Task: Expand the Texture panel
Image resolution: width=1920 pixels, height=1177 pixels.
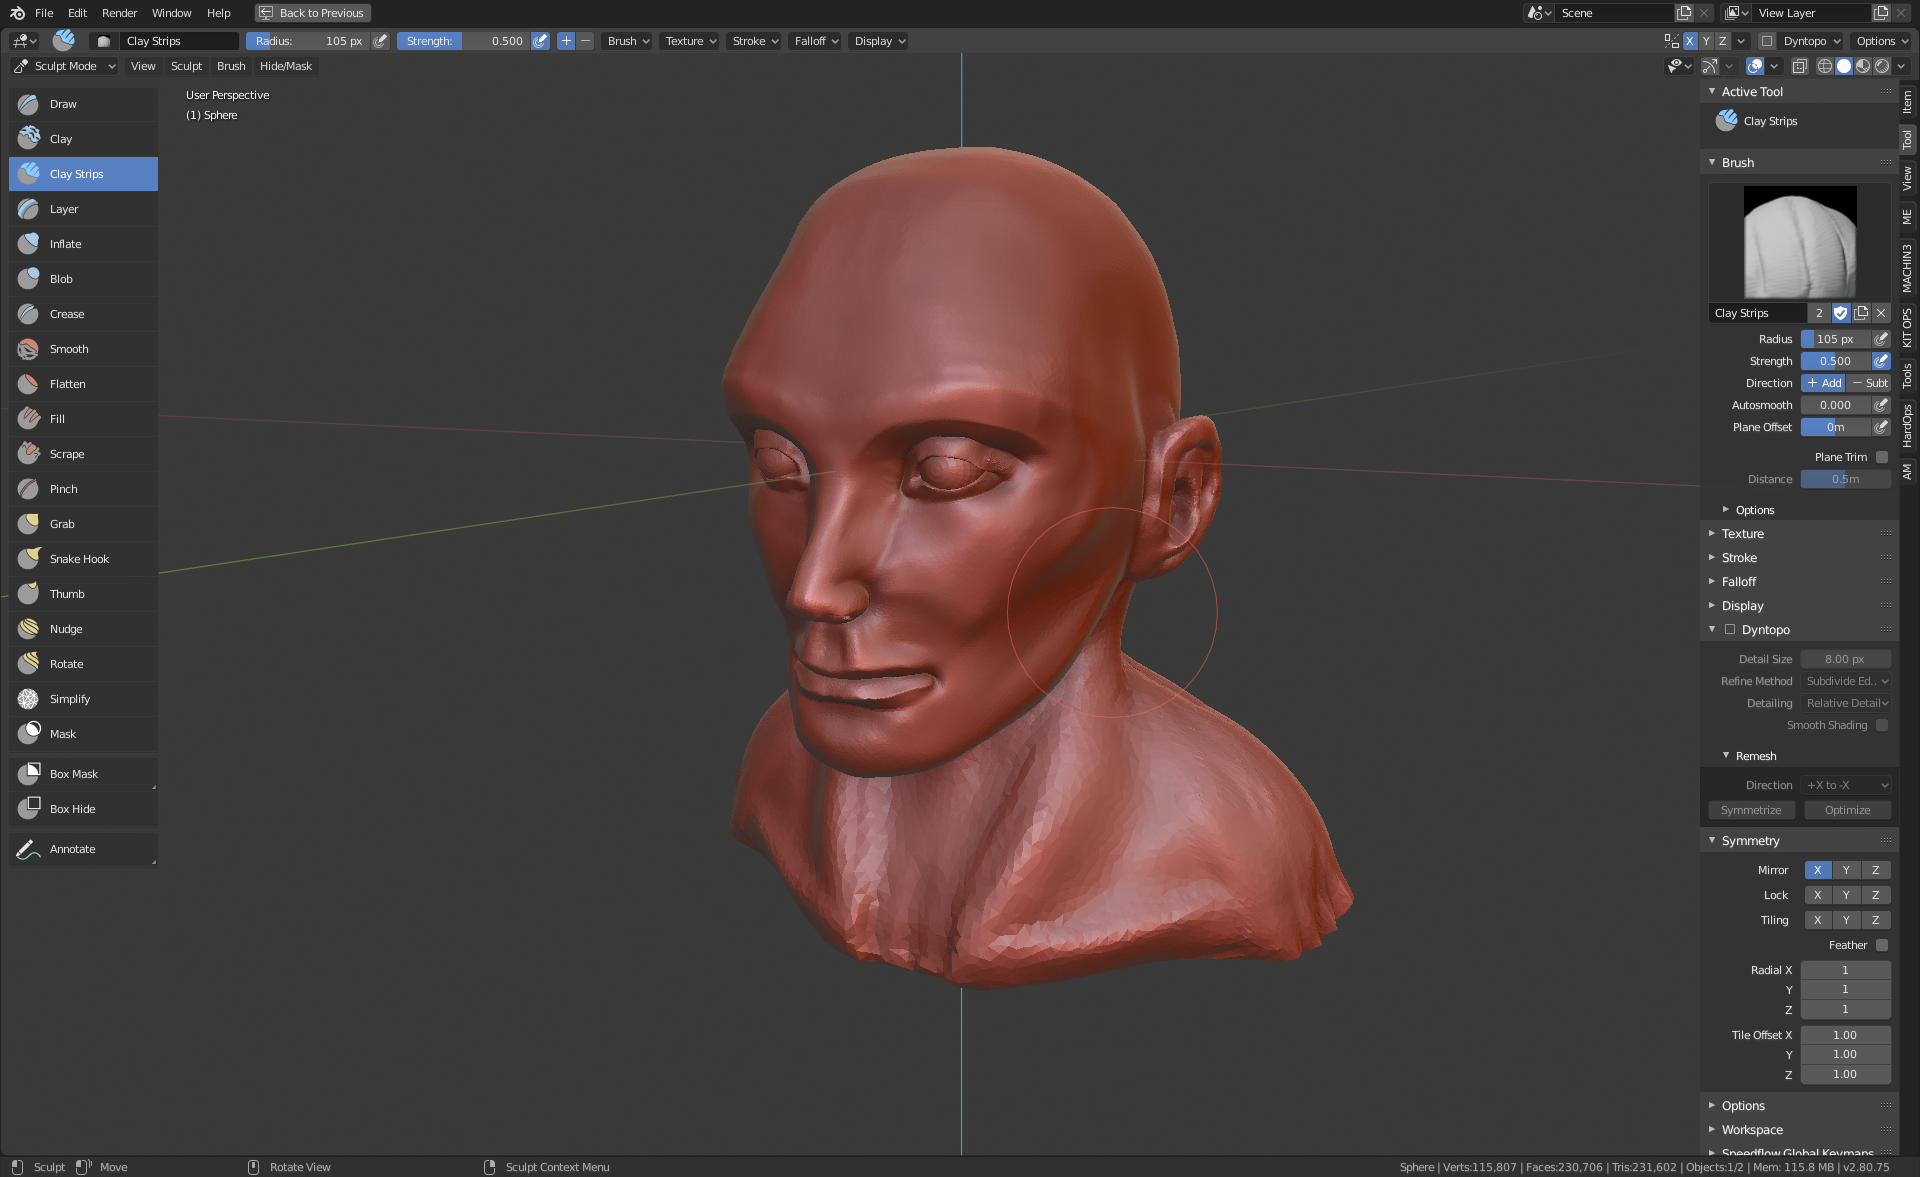Action: pyautogui.click(x=1742, y=534)
